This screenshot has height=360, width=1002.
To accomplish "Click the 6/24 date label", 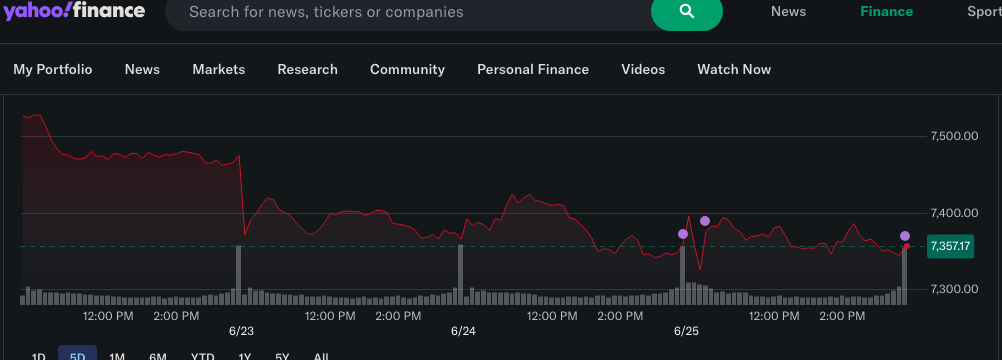I will (463, 331).
